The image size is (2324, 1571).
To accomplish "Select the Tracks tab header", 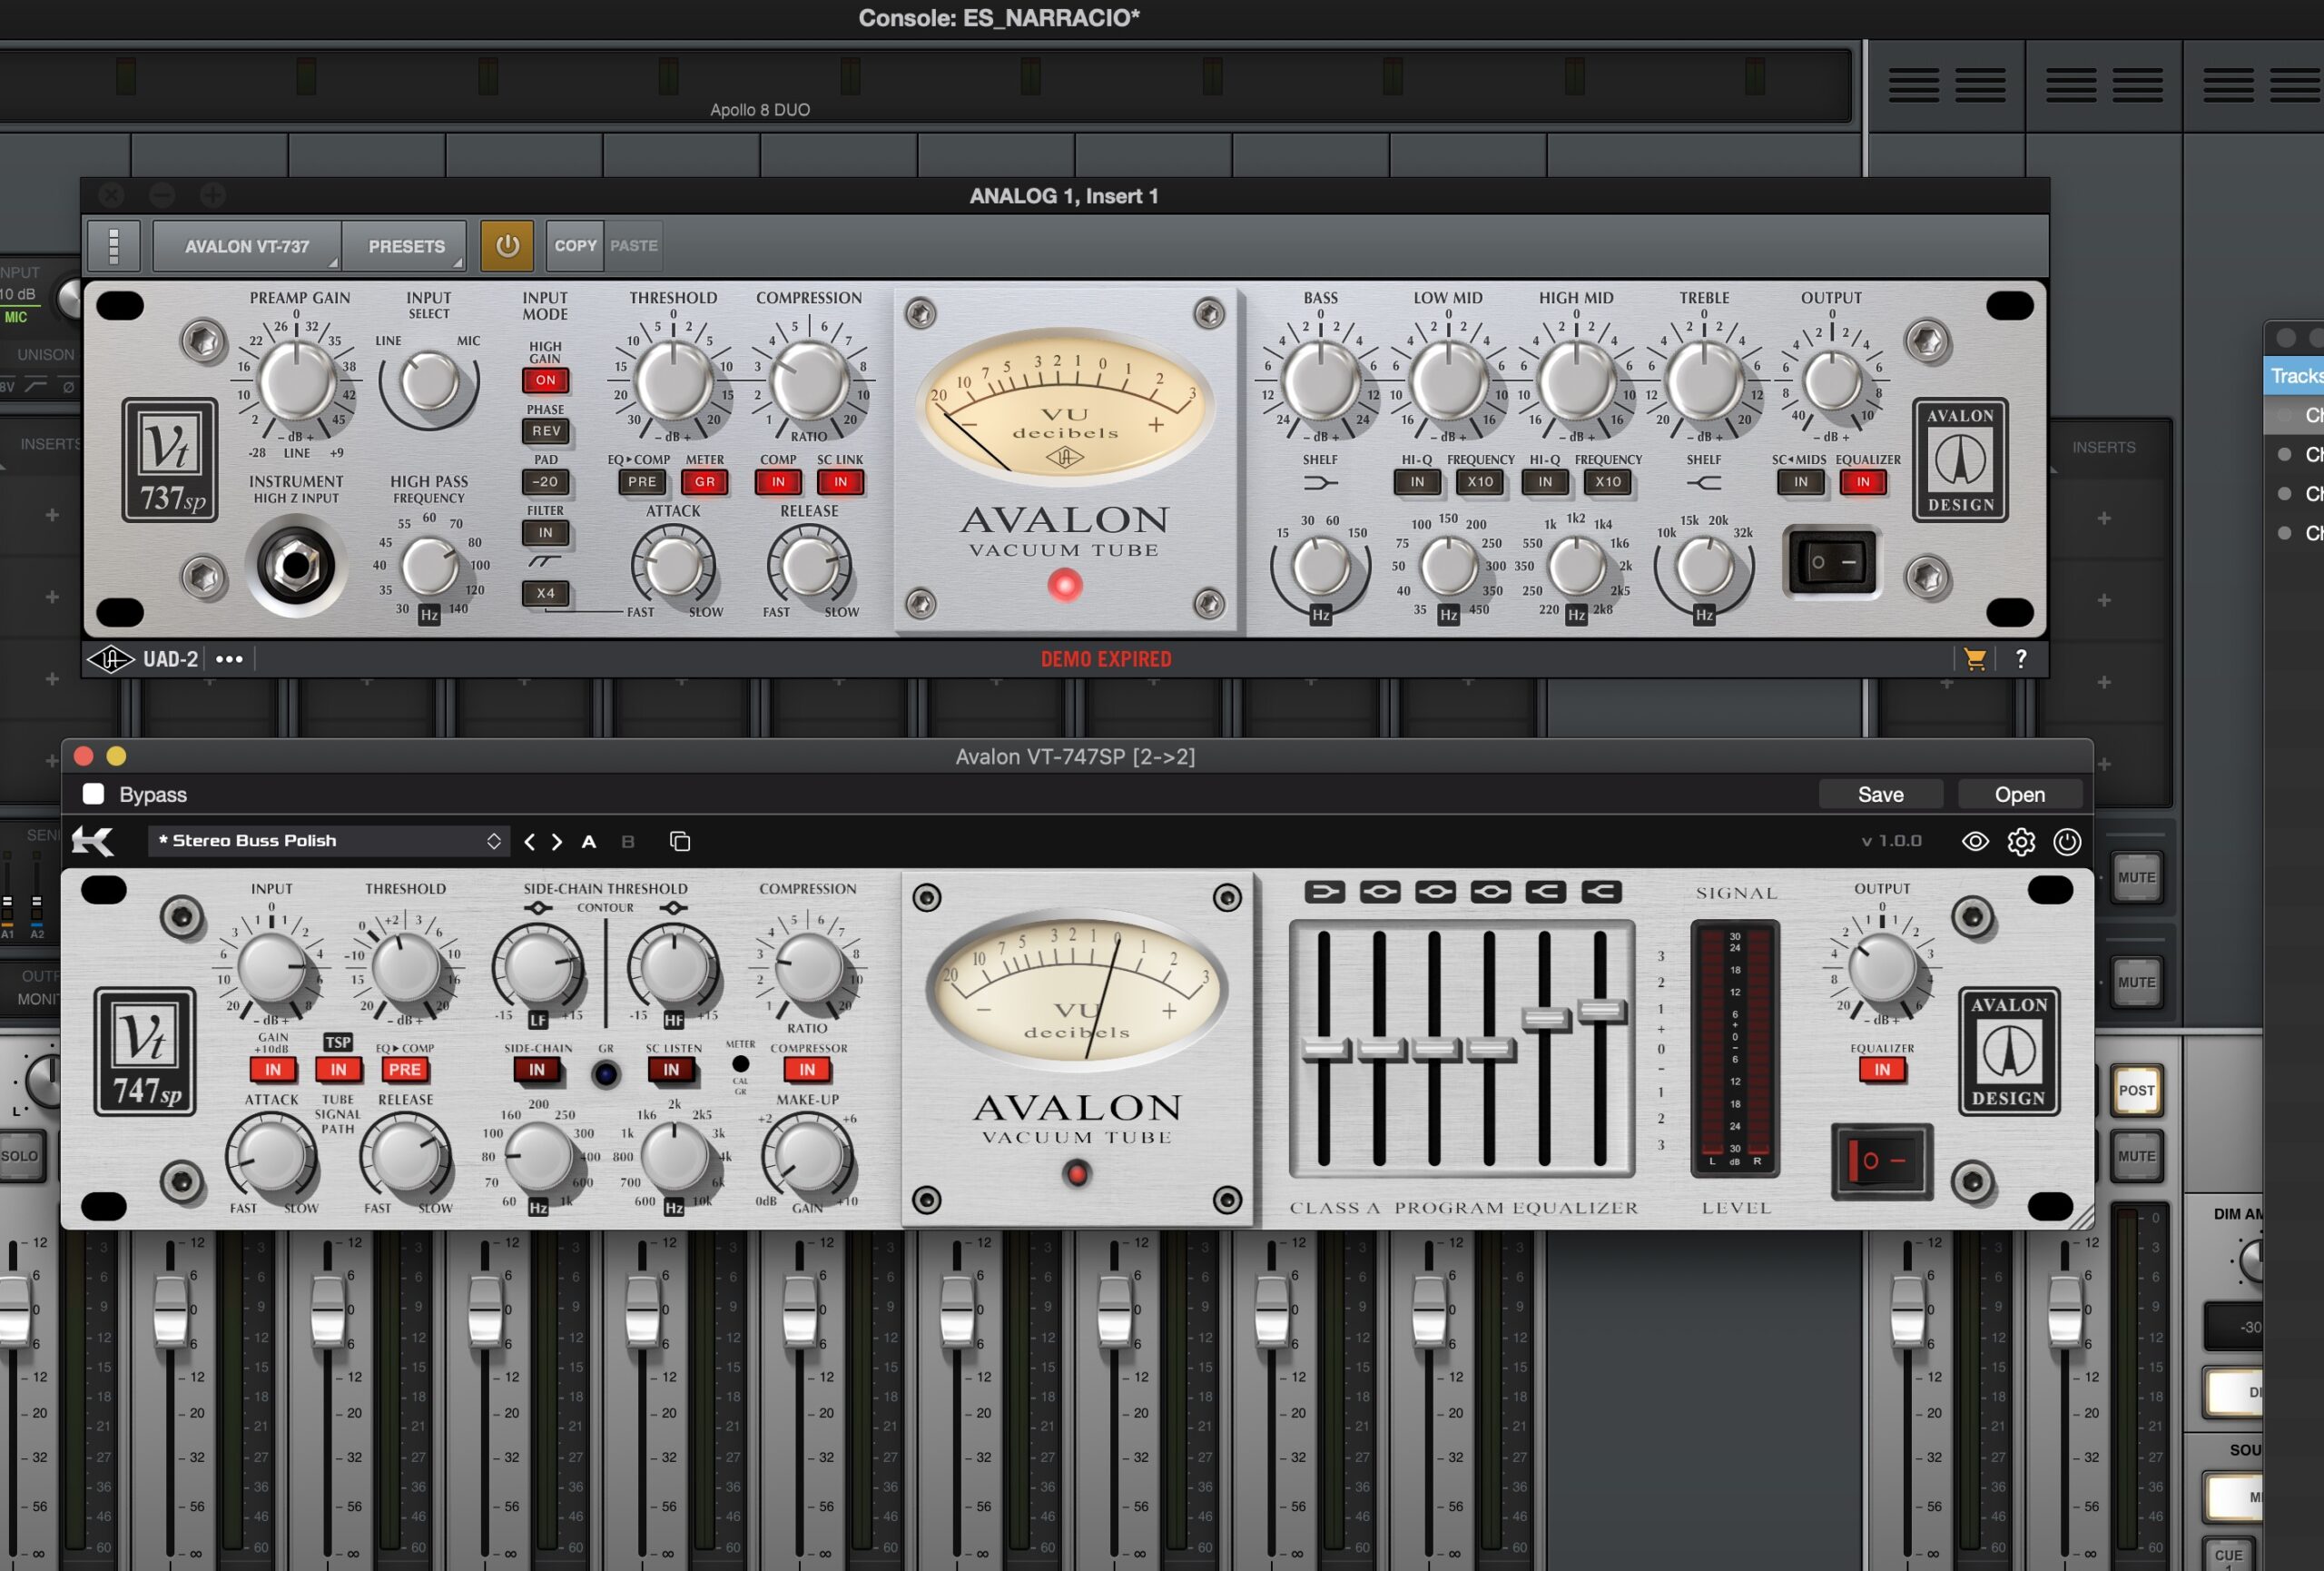I will 2296,376.
